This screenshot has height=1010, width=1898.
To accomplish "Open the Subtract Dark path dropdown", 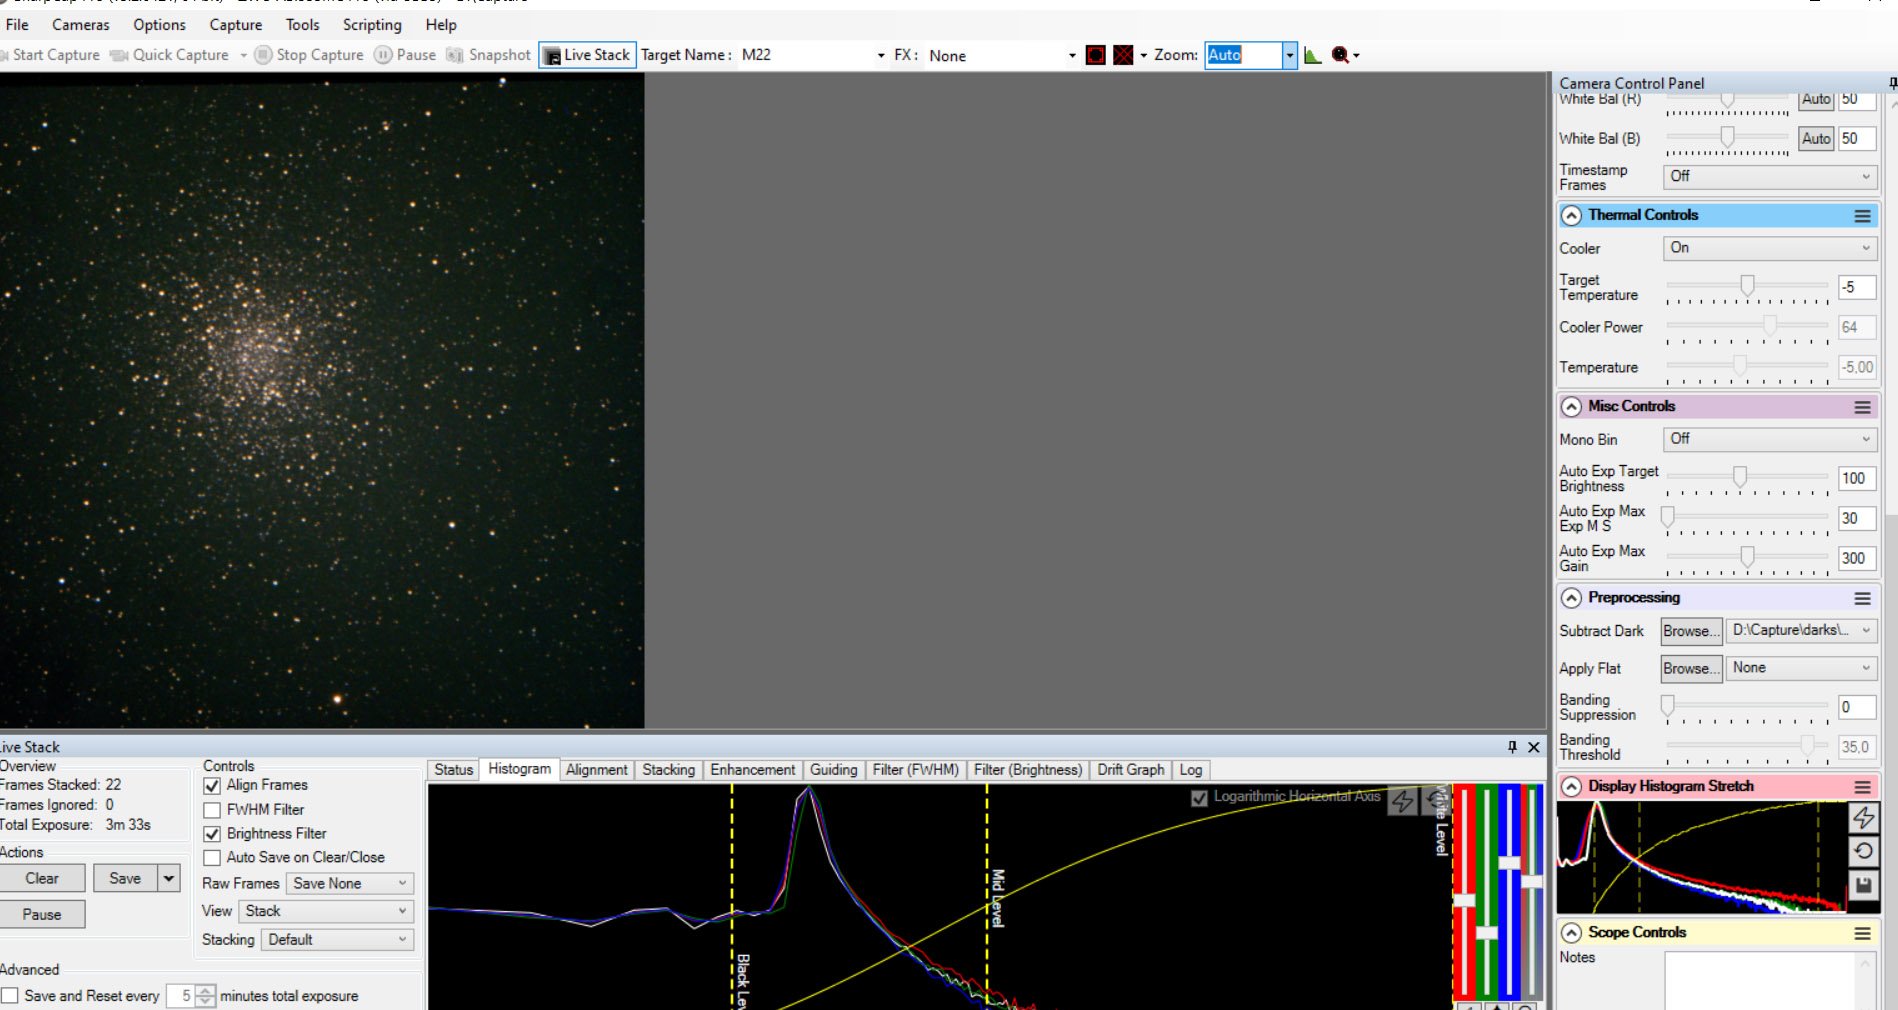I will [1802, 631].
